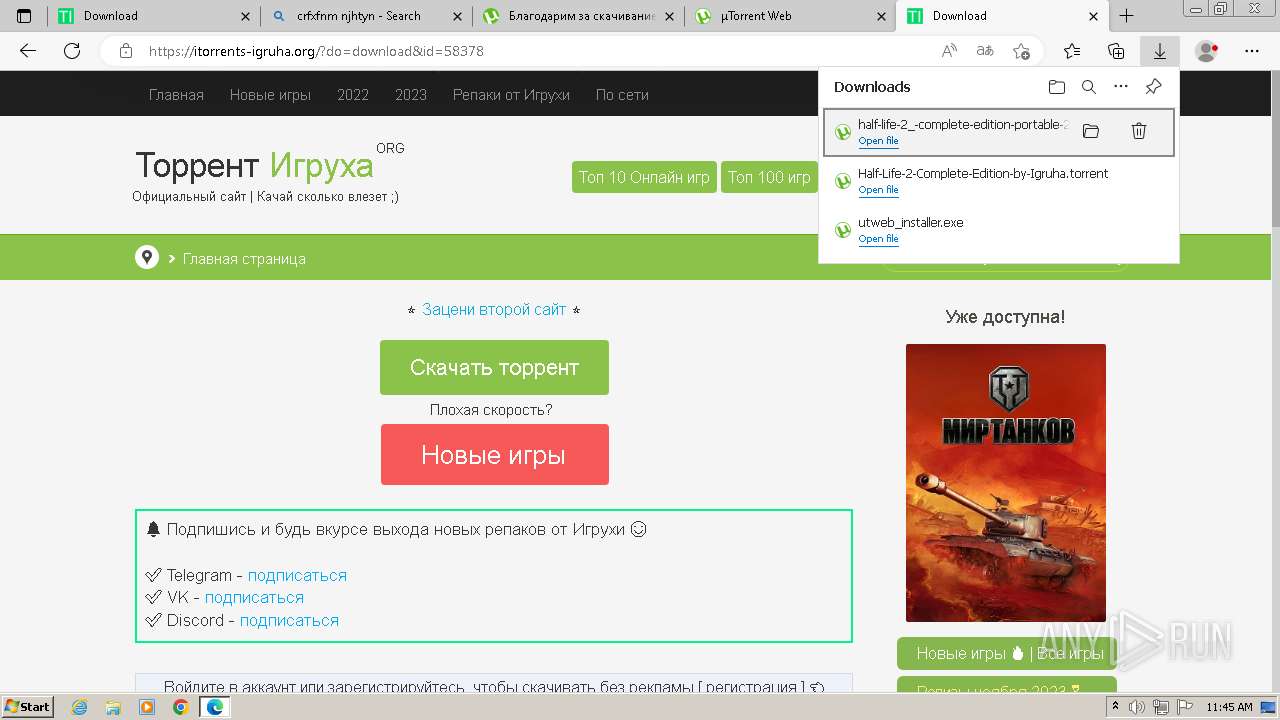The image size is (1280, 720).
Task: Launch Internet Explorer from the taskbar
Action: click(80, 707)
